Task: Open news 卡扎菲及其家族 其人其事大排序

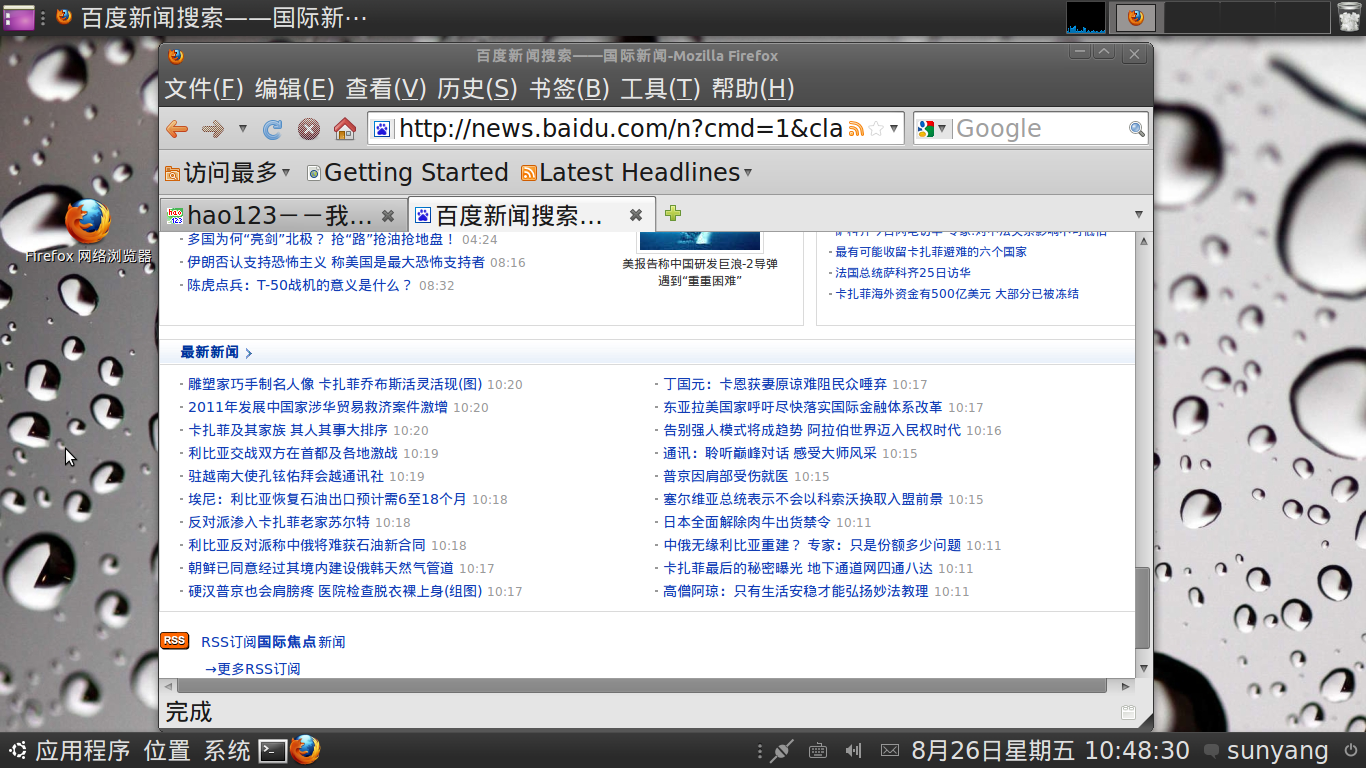Action: point(288,430)
